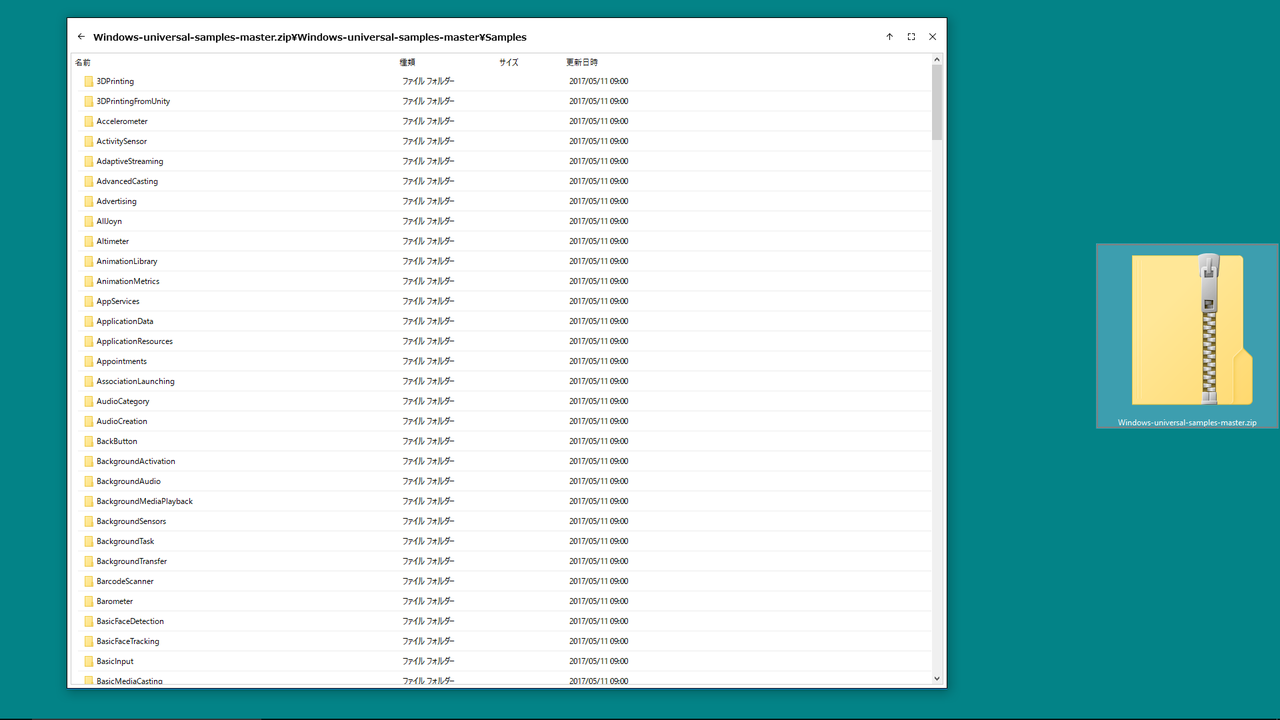Select the BackgroundMediaPlayback folder icon
The image size is (1280, 720).
89,501
